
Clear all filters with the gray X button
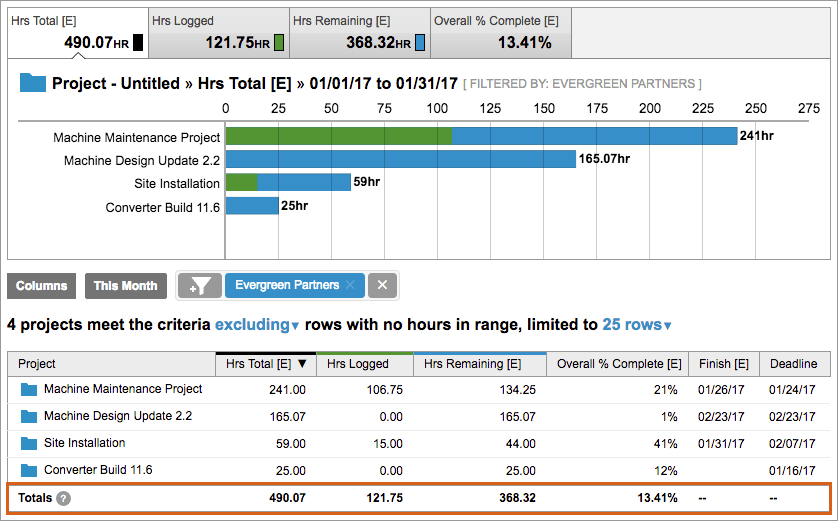(382, 285)
